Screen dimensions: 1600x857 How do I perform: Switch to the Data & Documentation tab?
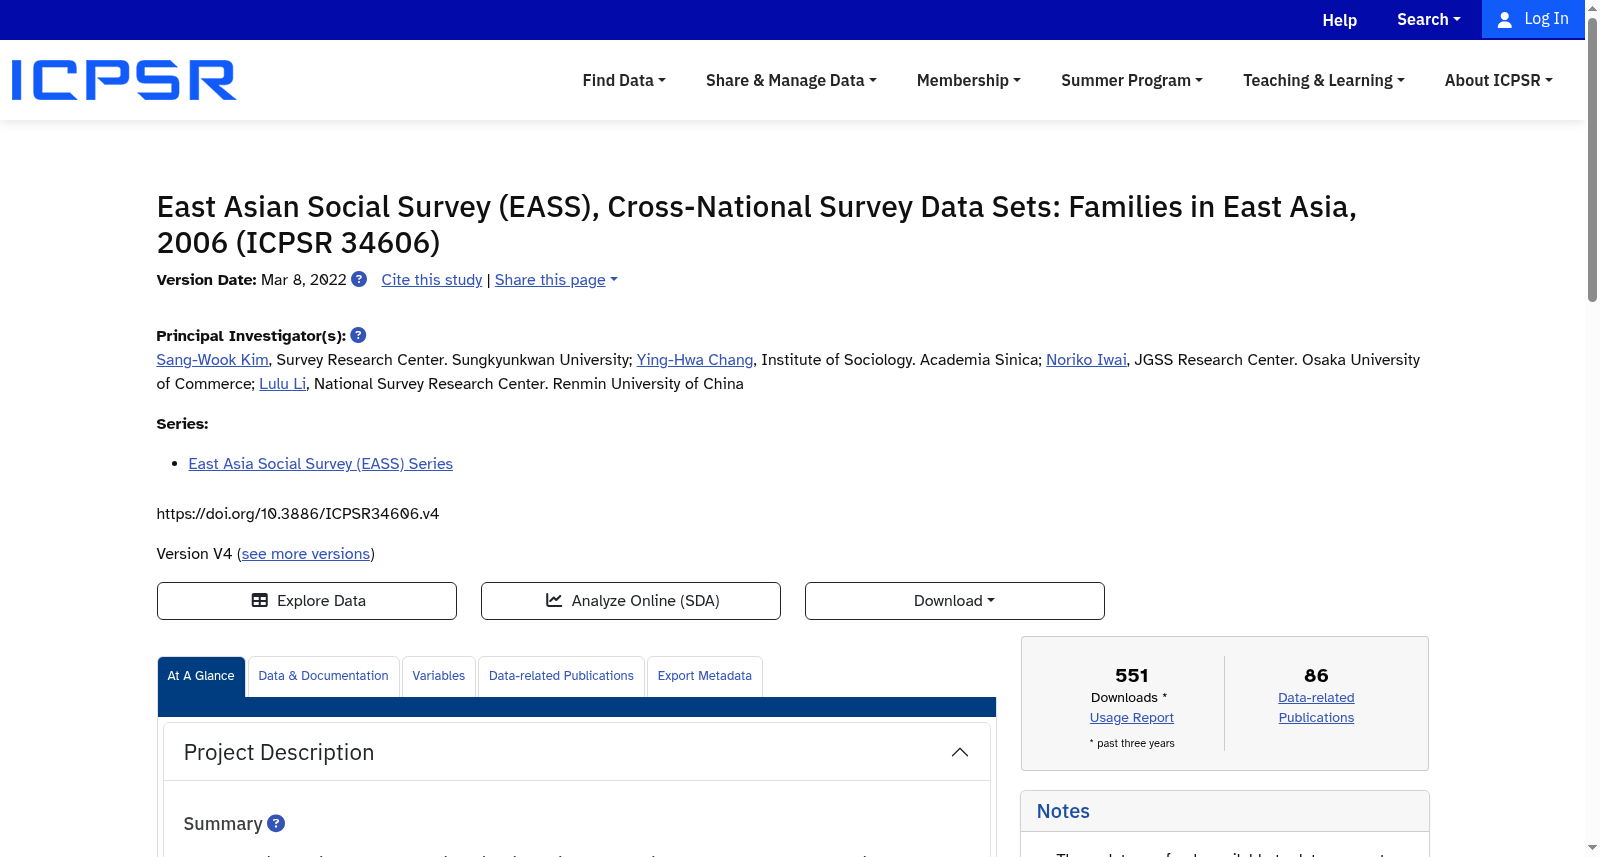pos(323,676)
